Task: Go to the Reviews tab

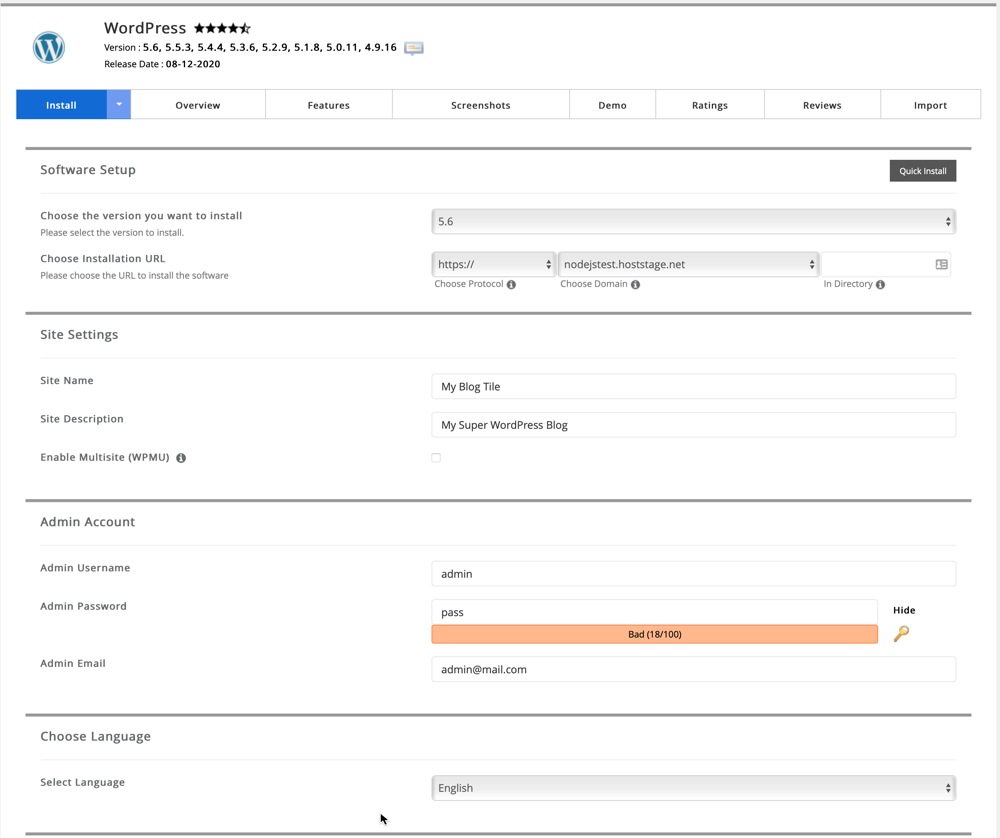Action: (x=822, y=105)
